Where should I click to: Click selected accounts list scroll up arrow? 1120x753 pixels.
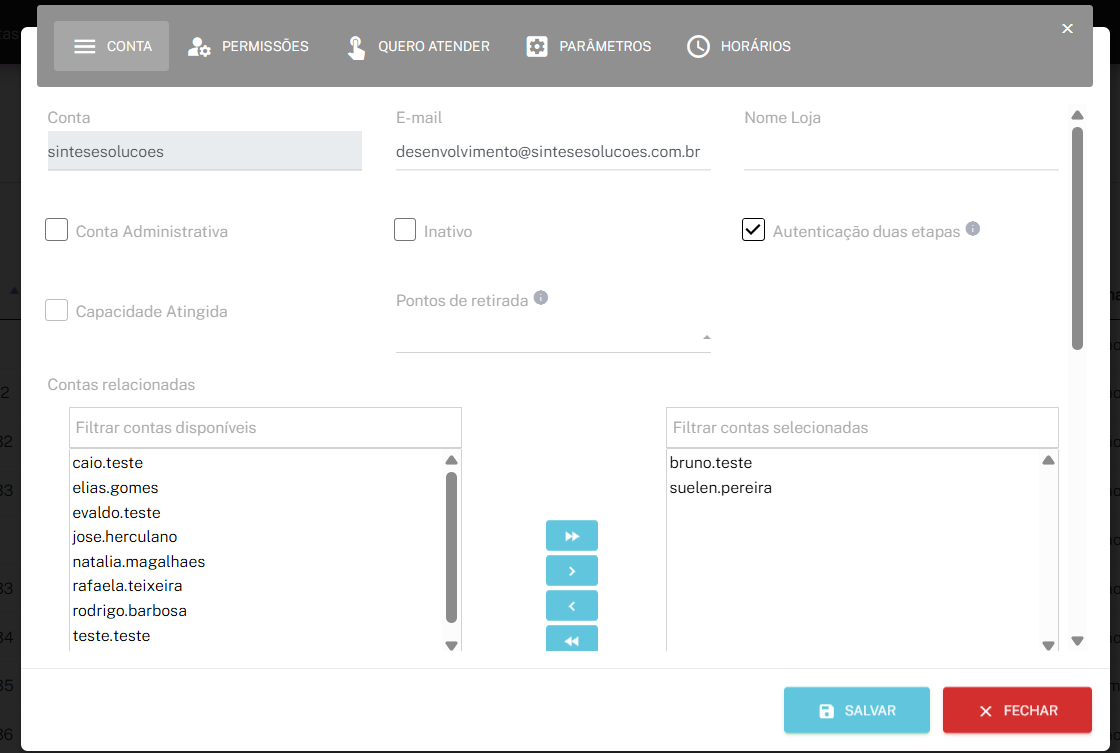tap(1048, 460)
